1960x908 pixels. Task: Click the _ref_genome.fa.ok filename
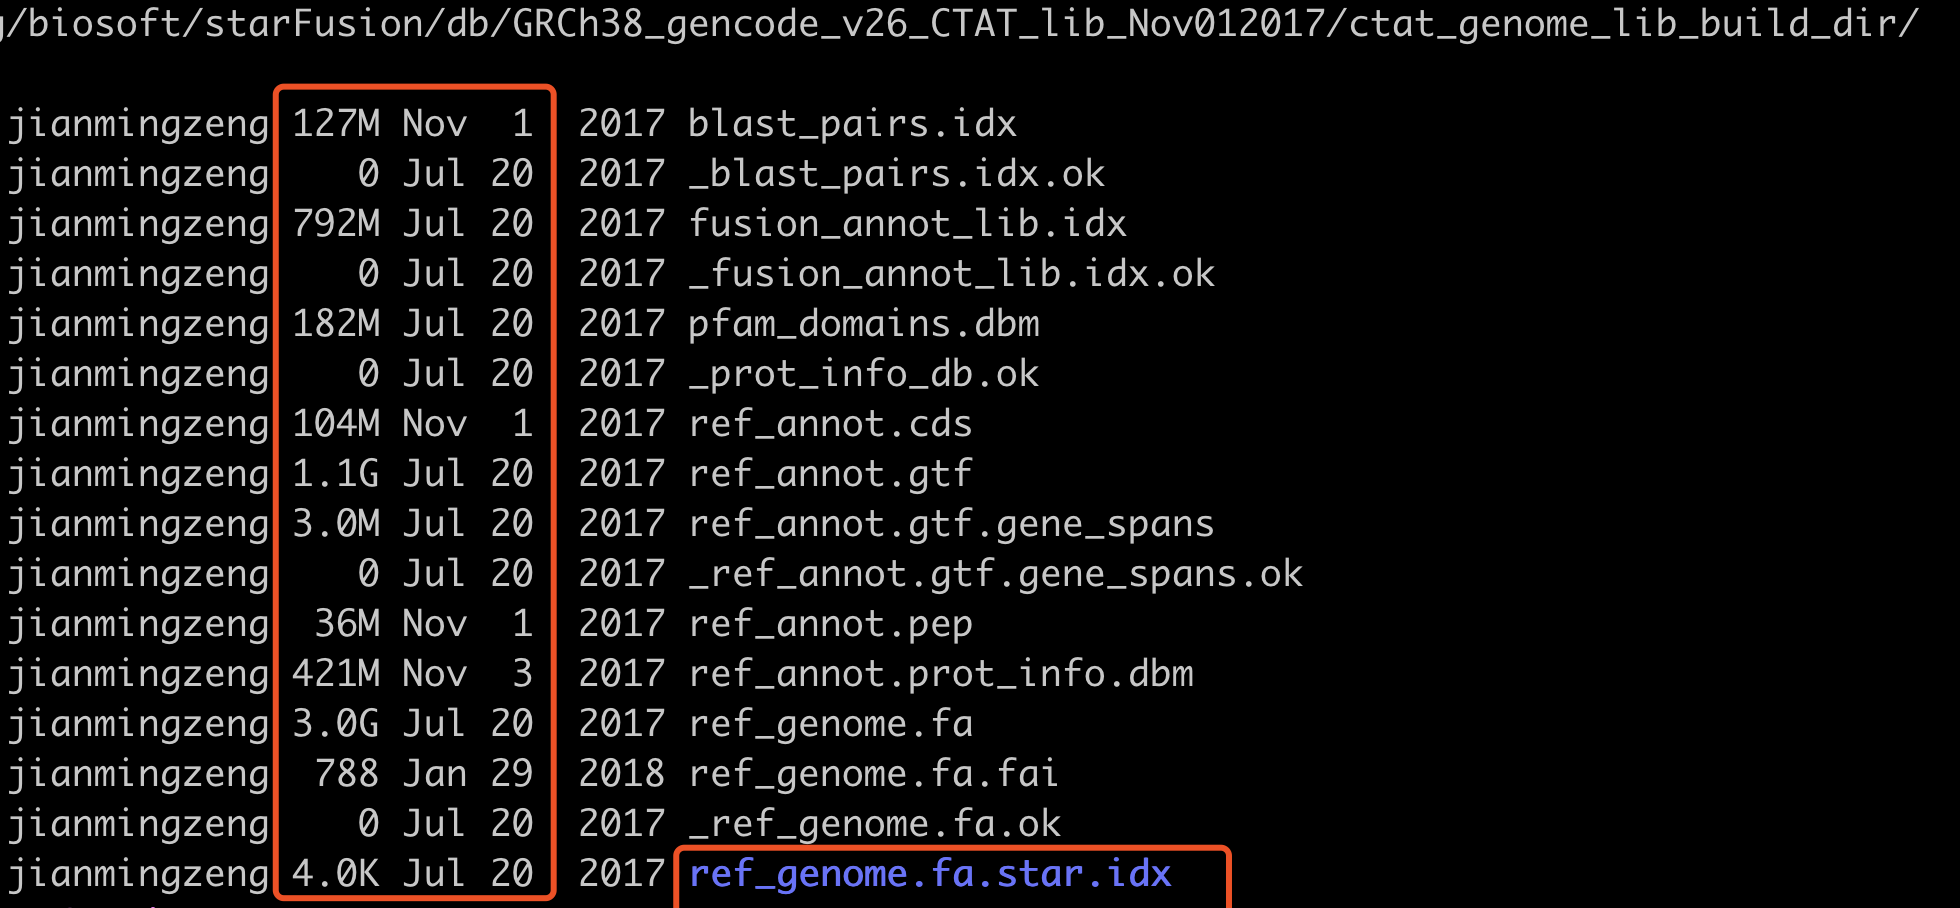(874, 824)
